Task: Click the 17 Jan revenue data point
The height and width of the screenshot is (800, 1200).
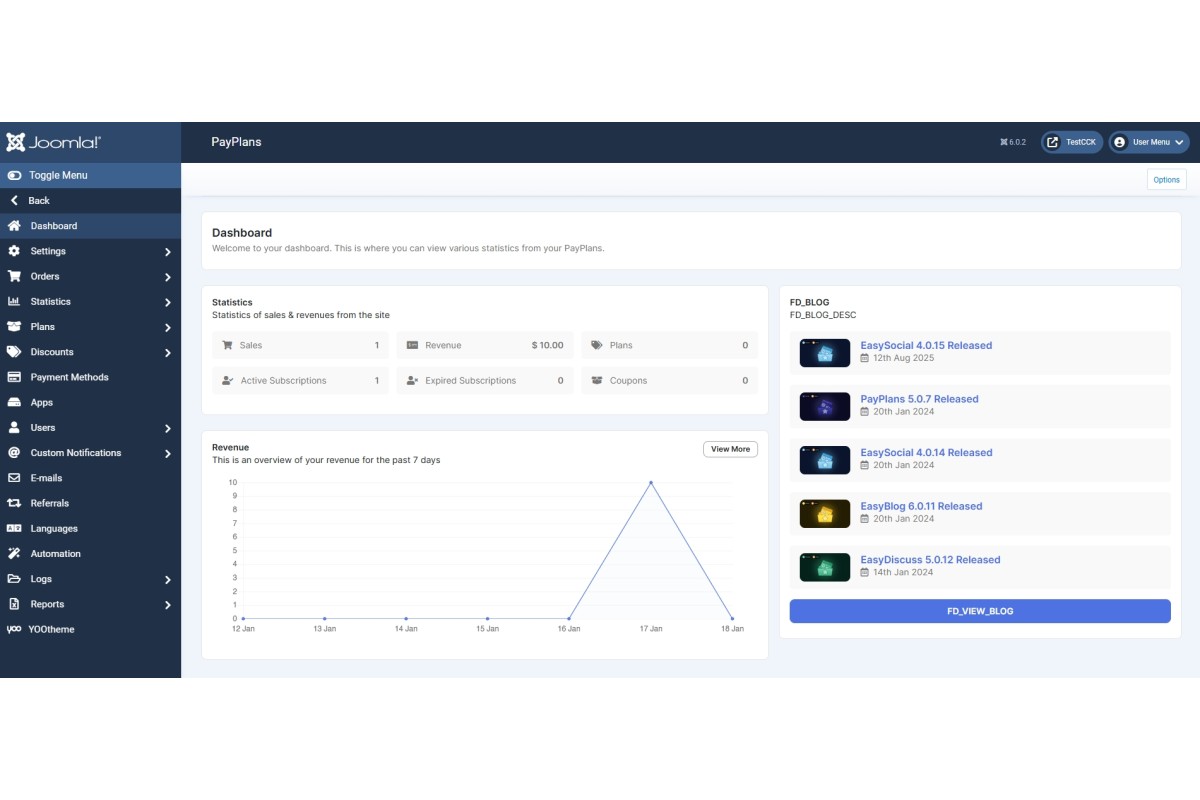Action: tap(651, 483)
